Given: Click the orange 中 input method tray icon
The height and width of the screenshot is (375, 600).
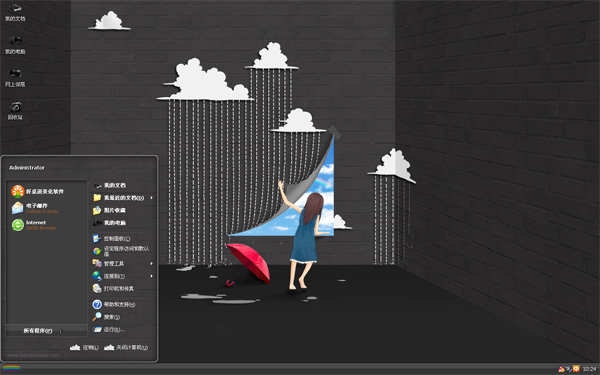Looking at the screenshot, I should point(576,369).
